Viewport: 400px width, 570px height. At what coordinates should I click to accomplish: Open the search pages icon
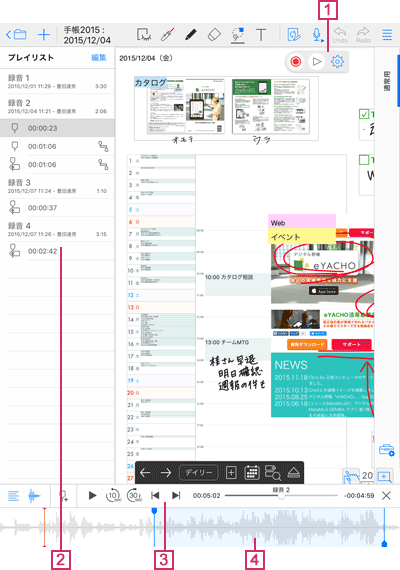click(x=272, y=473)
